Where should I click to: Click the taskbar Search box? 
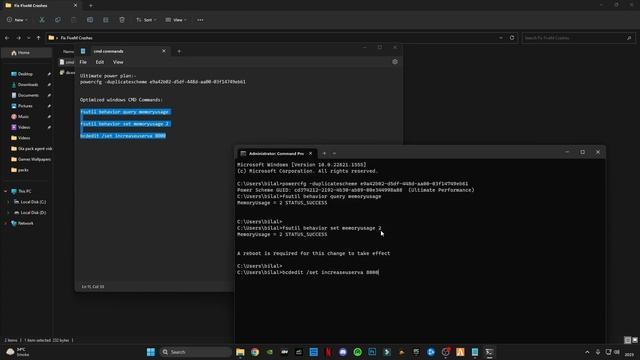195,352
